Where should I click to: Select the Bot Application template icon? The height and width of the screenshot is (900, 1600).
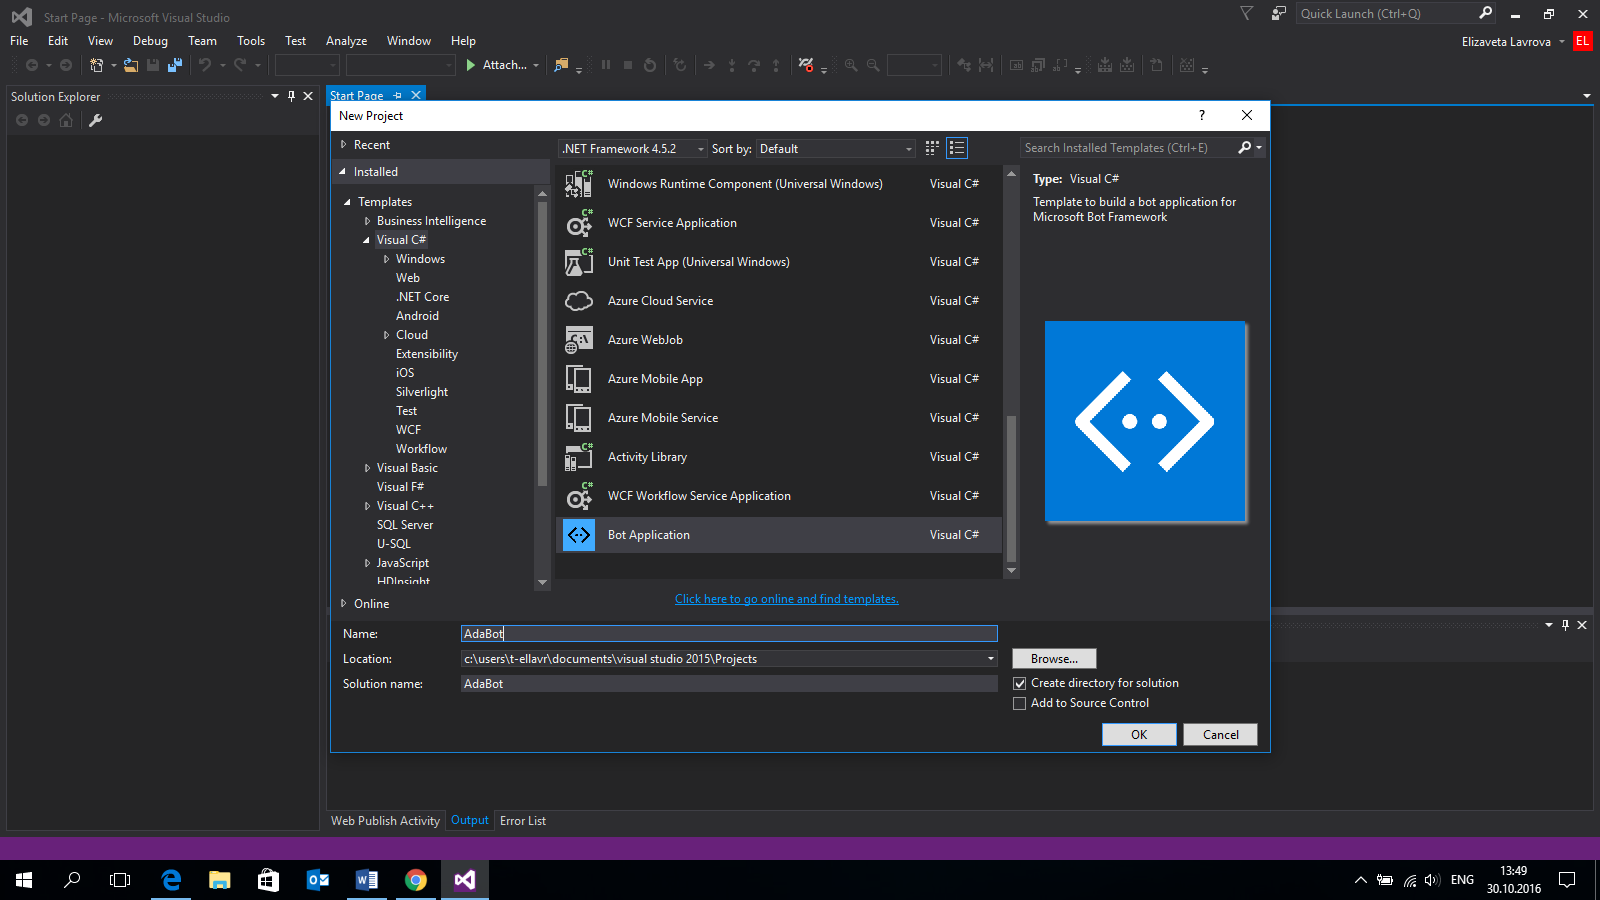pyautogui.click(x=579, y=535)
